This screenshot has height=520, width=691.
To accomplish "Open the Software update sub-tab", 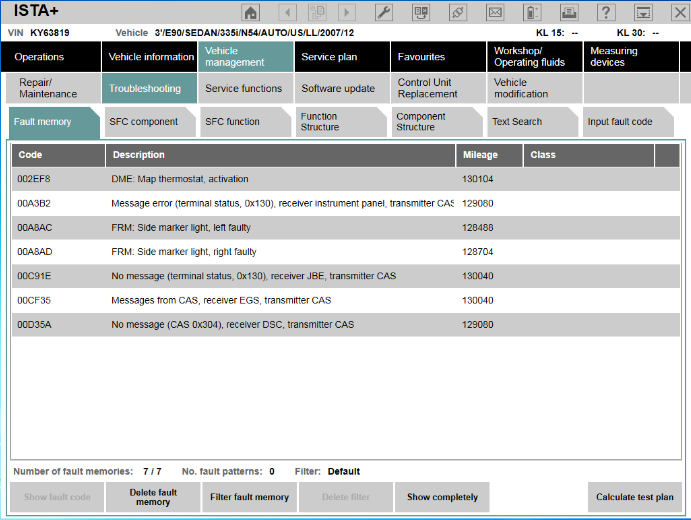I will click(x=342, y=88).
